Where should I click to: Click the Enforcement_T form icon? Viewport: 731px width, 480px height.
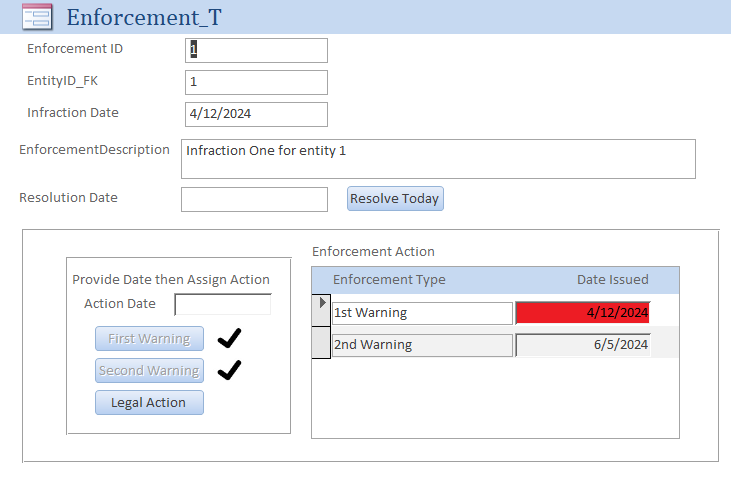click(37, 17)
